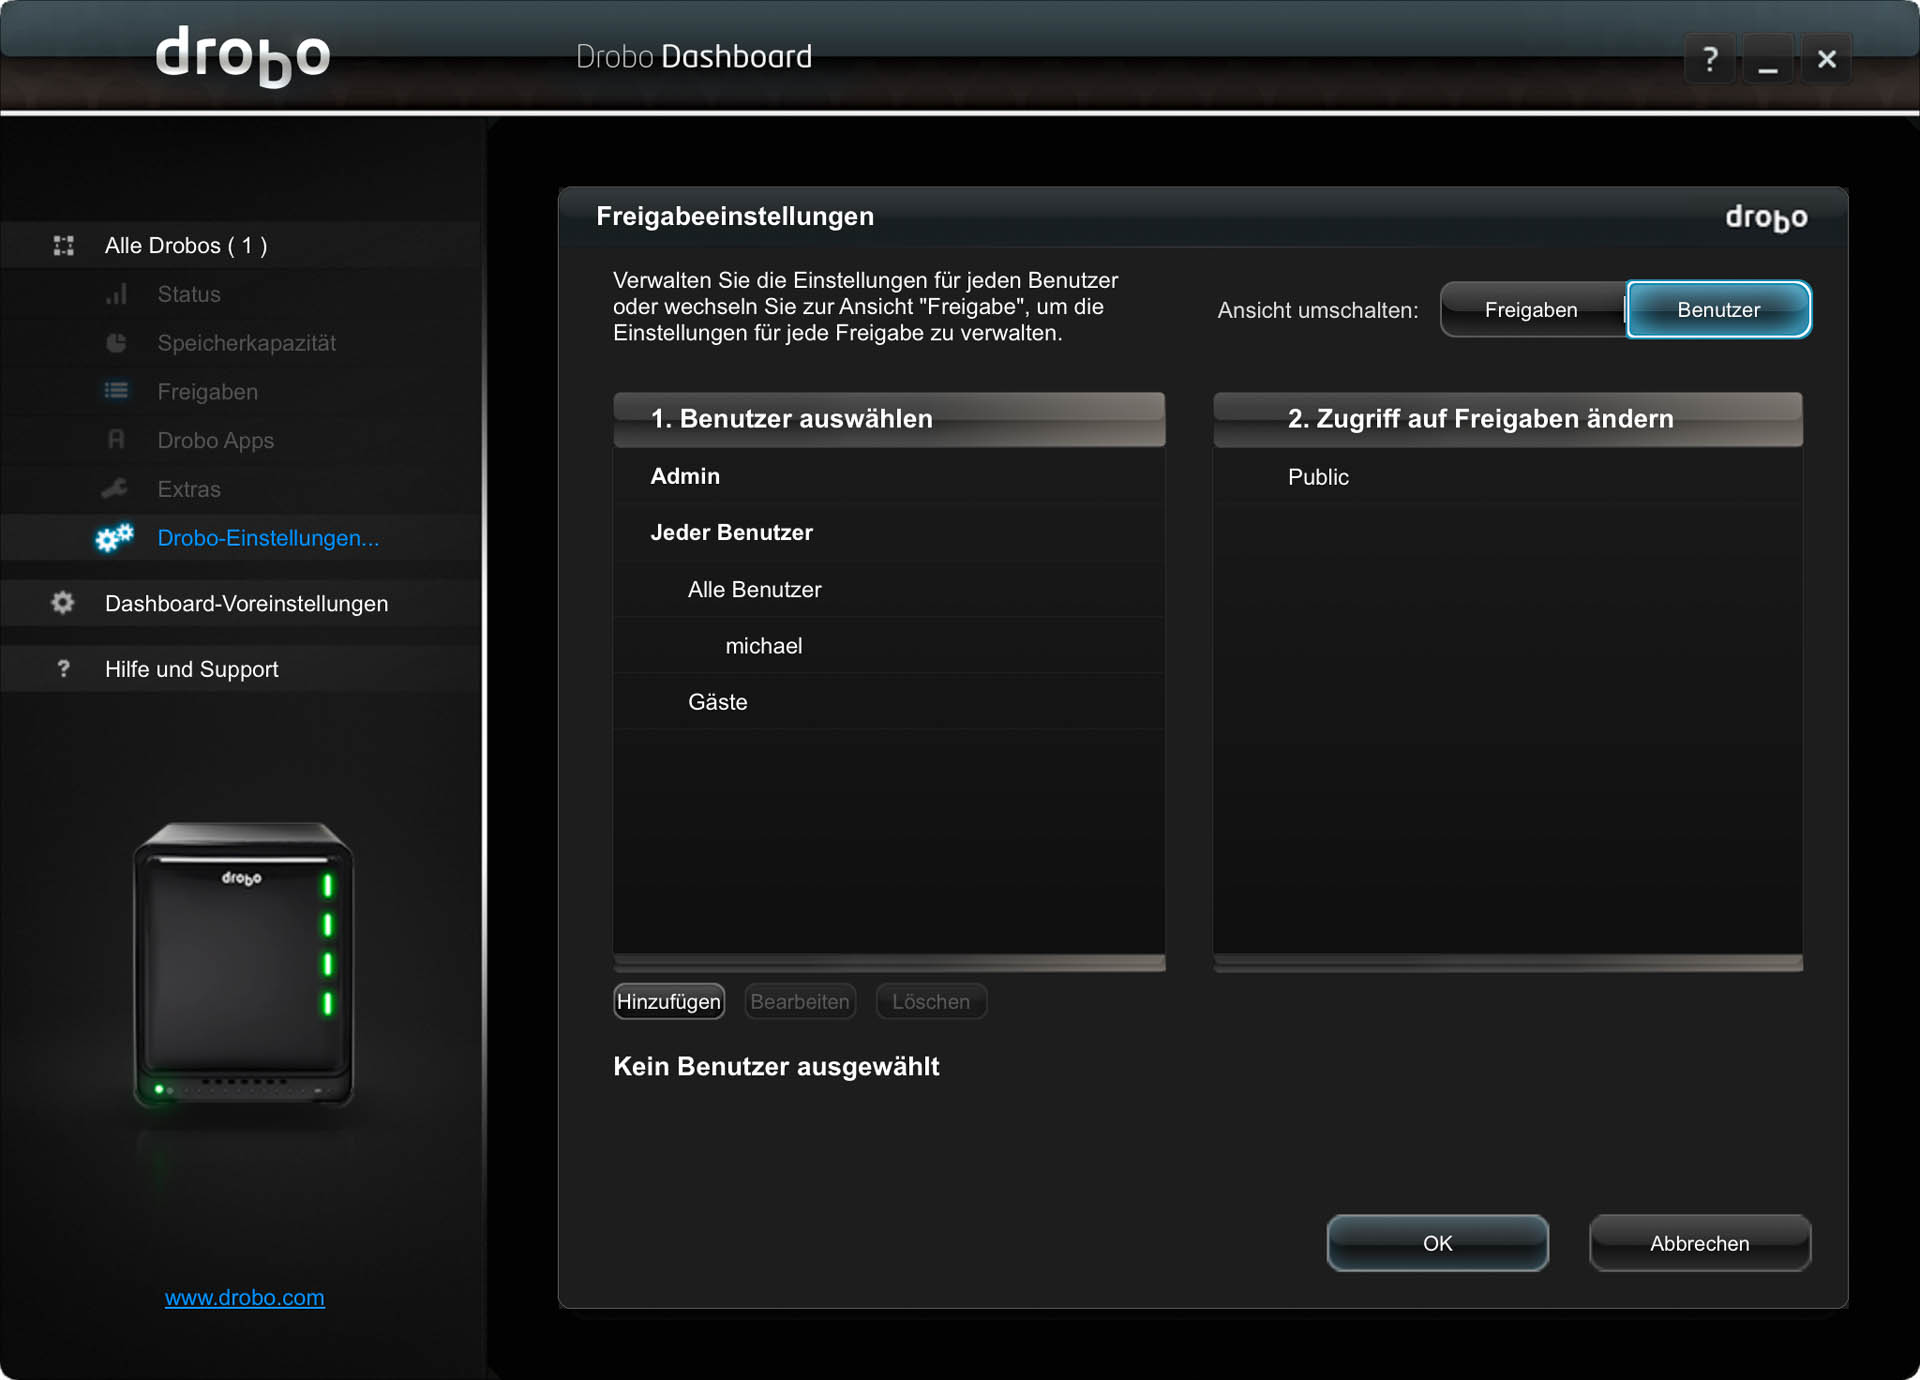Open the www.drobo.com link

(x=244, y=1297)
